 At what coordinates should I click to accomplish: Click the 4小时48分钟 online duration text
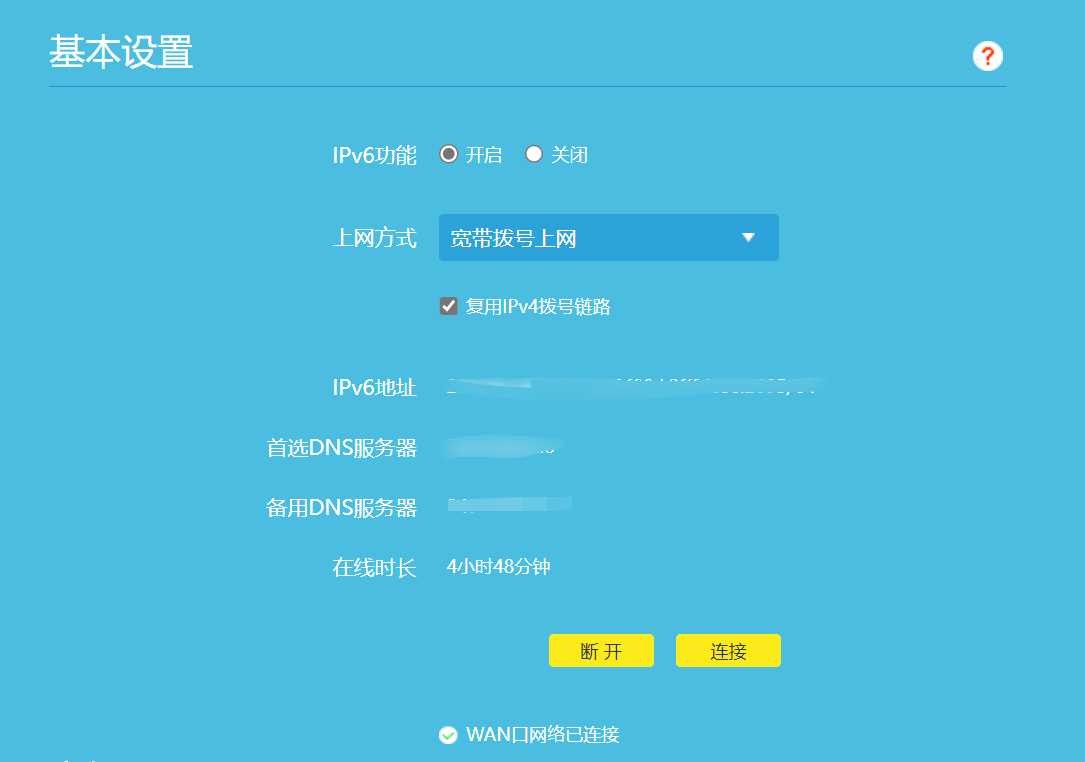pos(498,567)
